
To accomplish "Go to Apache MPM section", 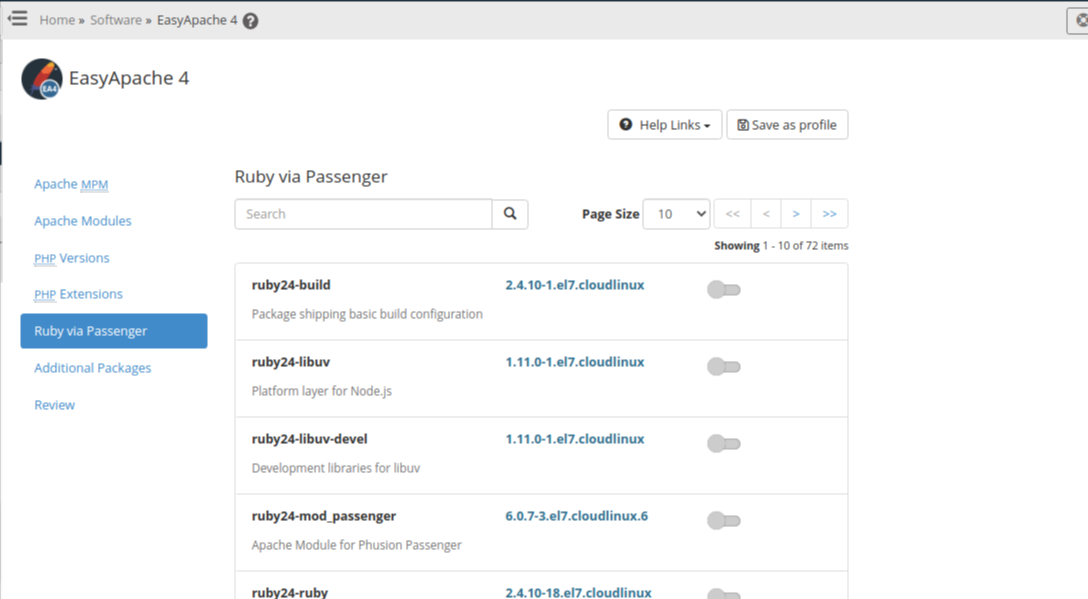I will pos(71,184).
